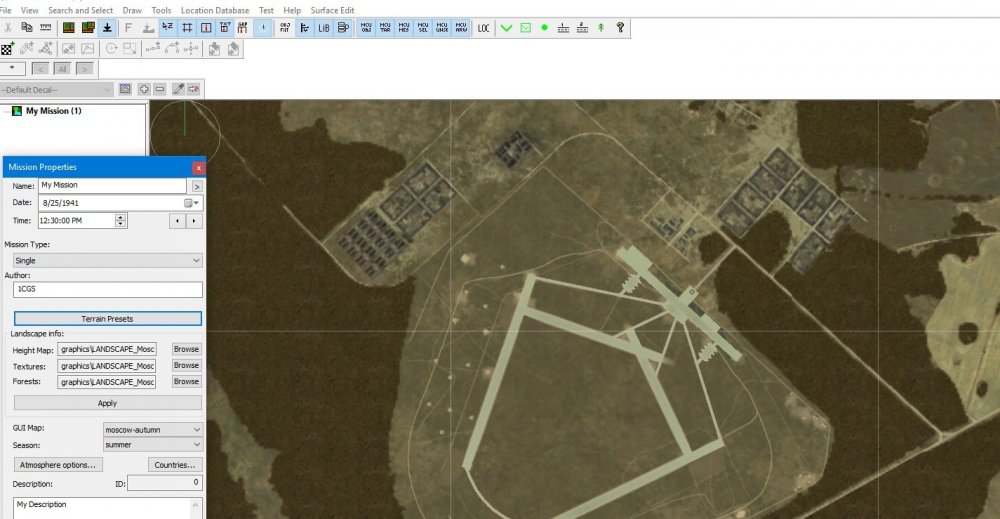The height and width of the screenshot is (519, 1000).
Task: Click the scissors Cut icon
Action: click(6, 28)
